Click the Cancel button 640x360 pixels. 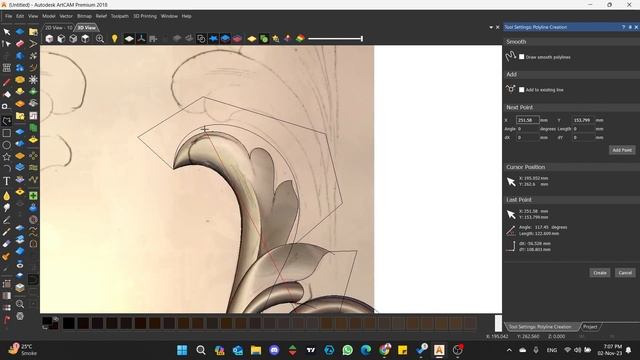(x=625, y=273)
